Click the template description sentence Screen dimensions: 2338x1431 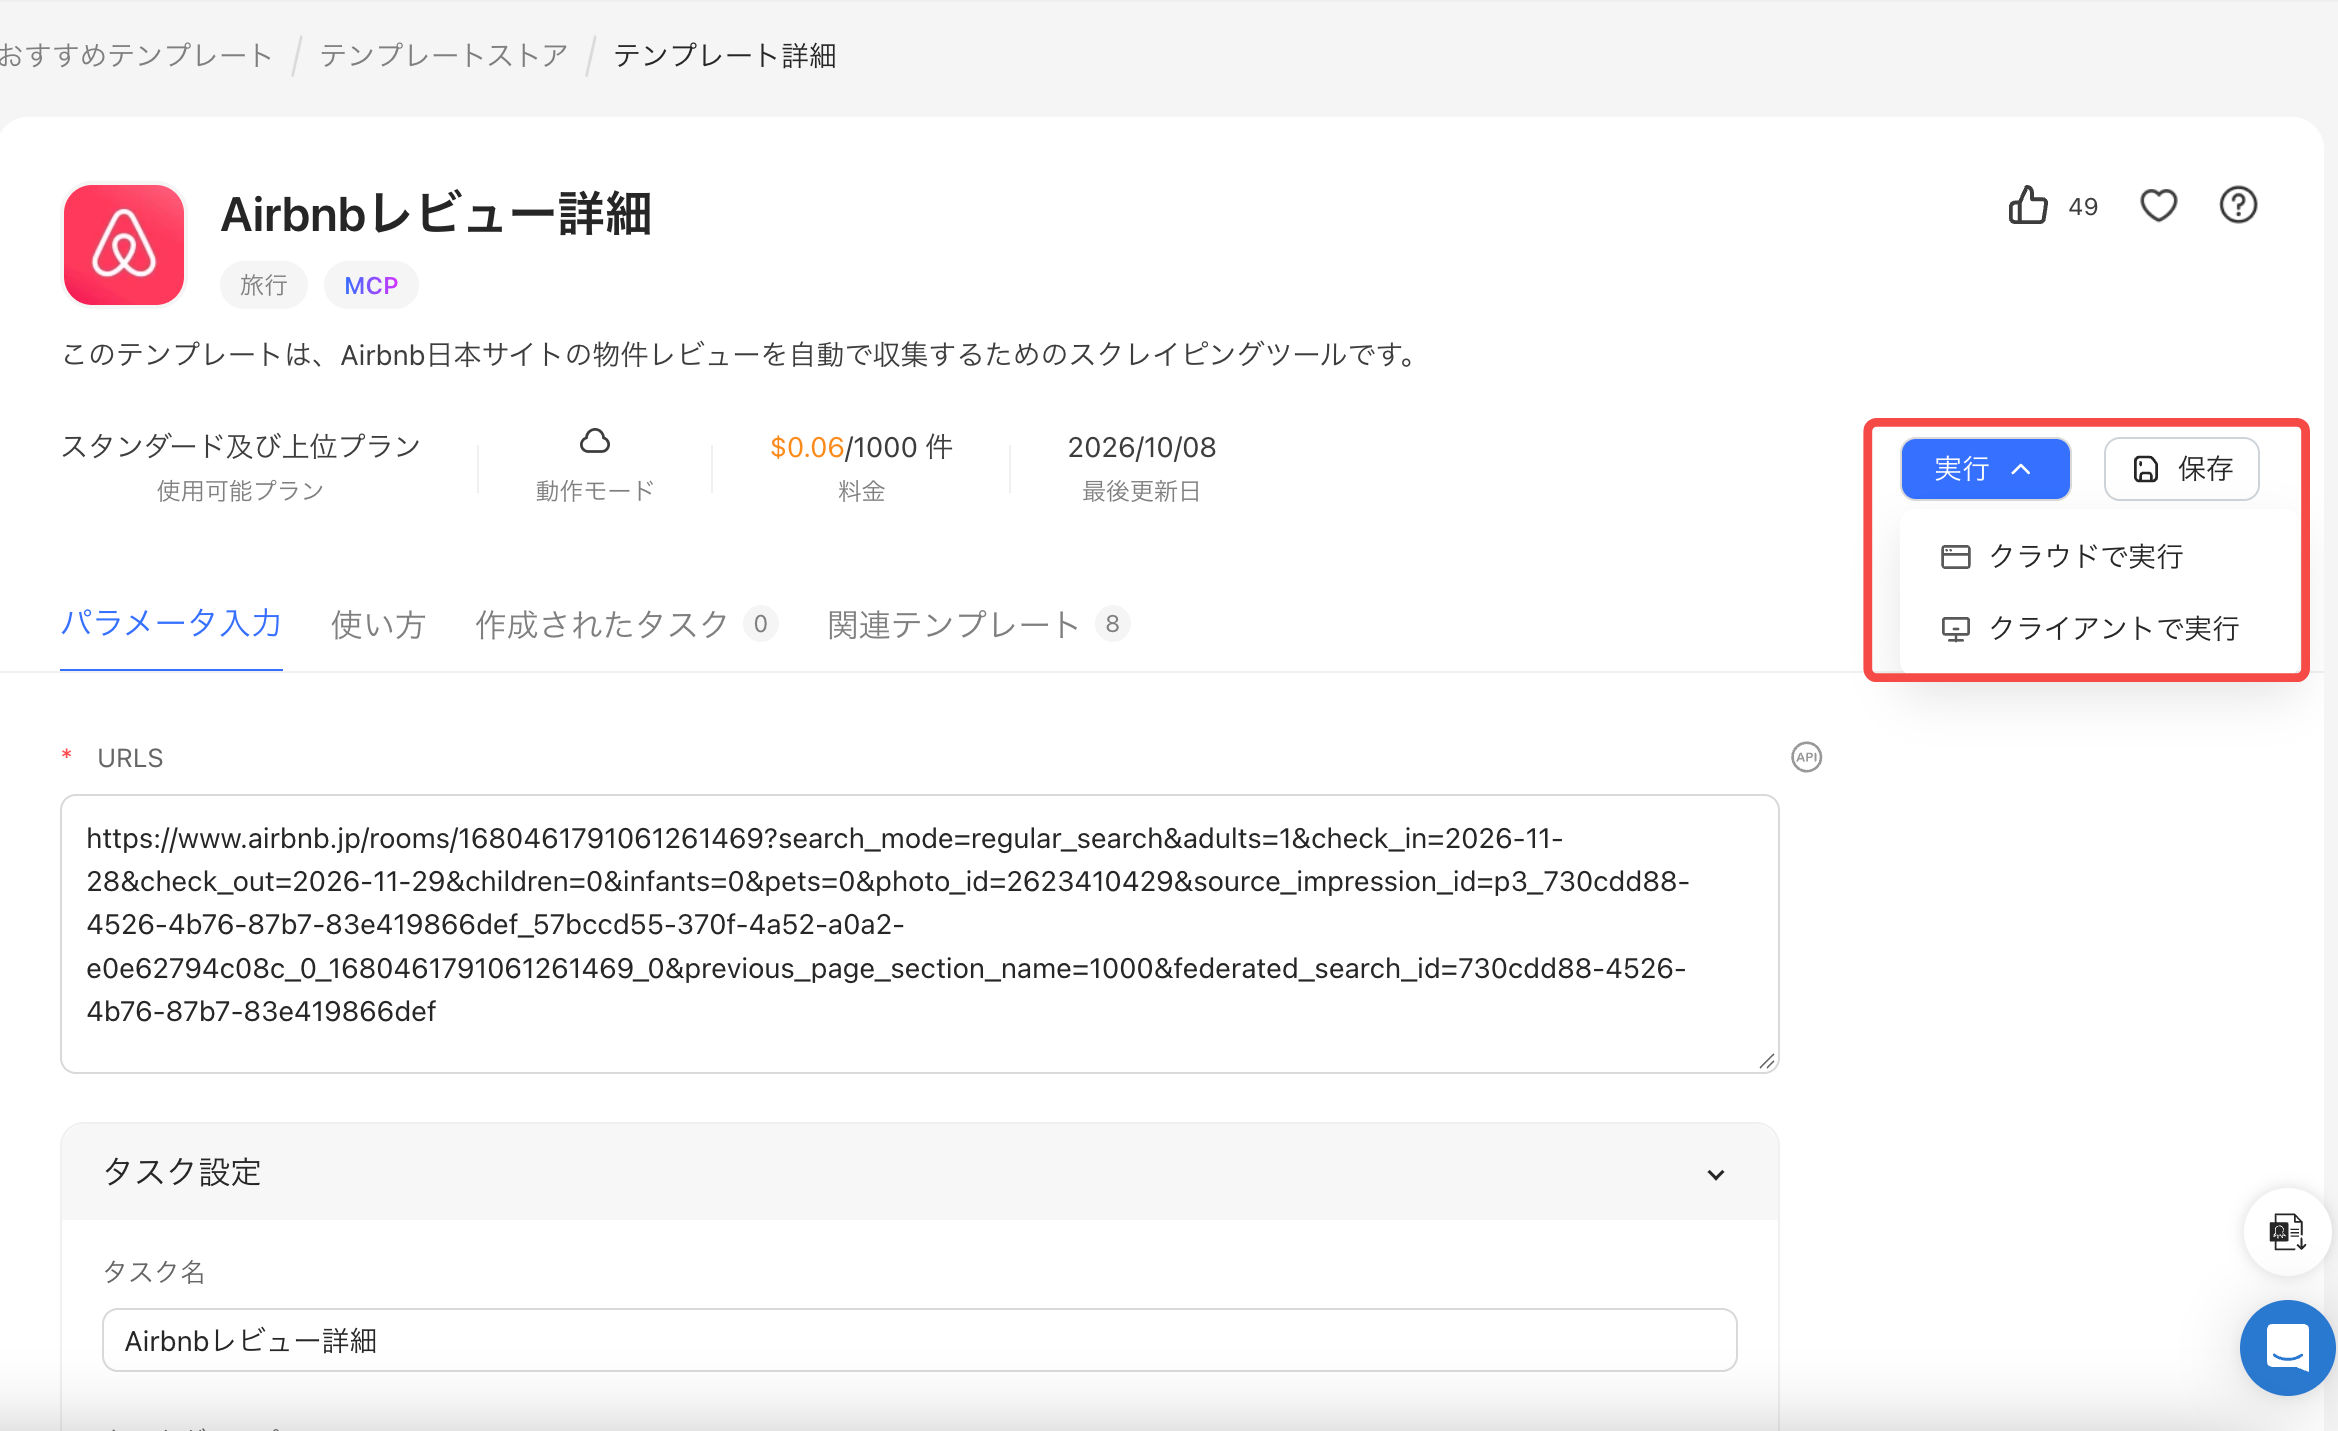tap(741, 355)
